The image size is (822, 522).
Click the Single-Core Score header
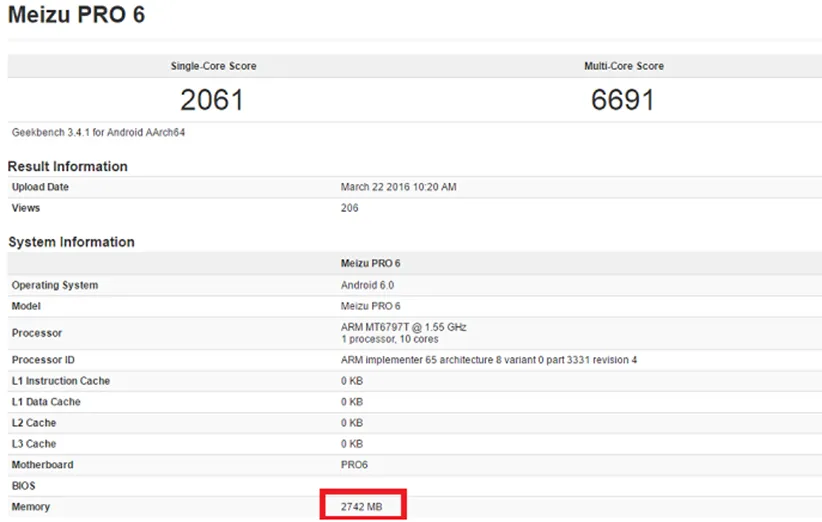click(213, 66)
